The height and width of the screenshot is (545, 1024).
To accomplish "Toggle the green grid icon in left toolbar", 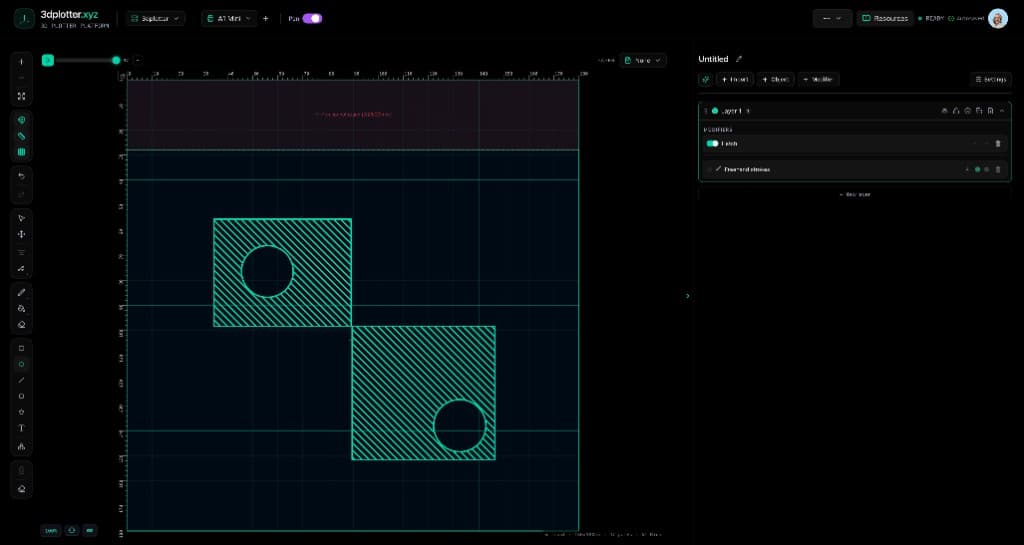I will [x=22, y=152].
